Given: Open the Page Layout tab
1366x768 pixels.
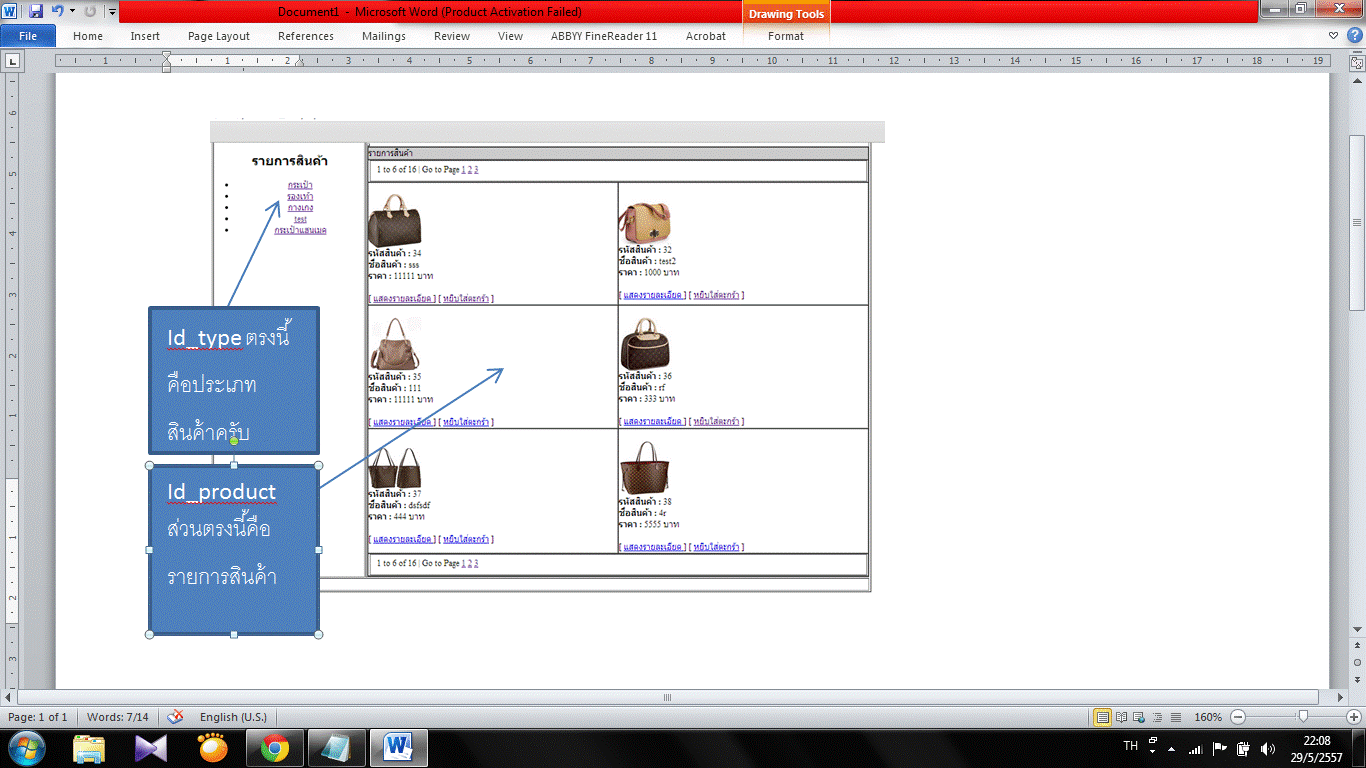Looking at the screenshot, I should [219, 36].
